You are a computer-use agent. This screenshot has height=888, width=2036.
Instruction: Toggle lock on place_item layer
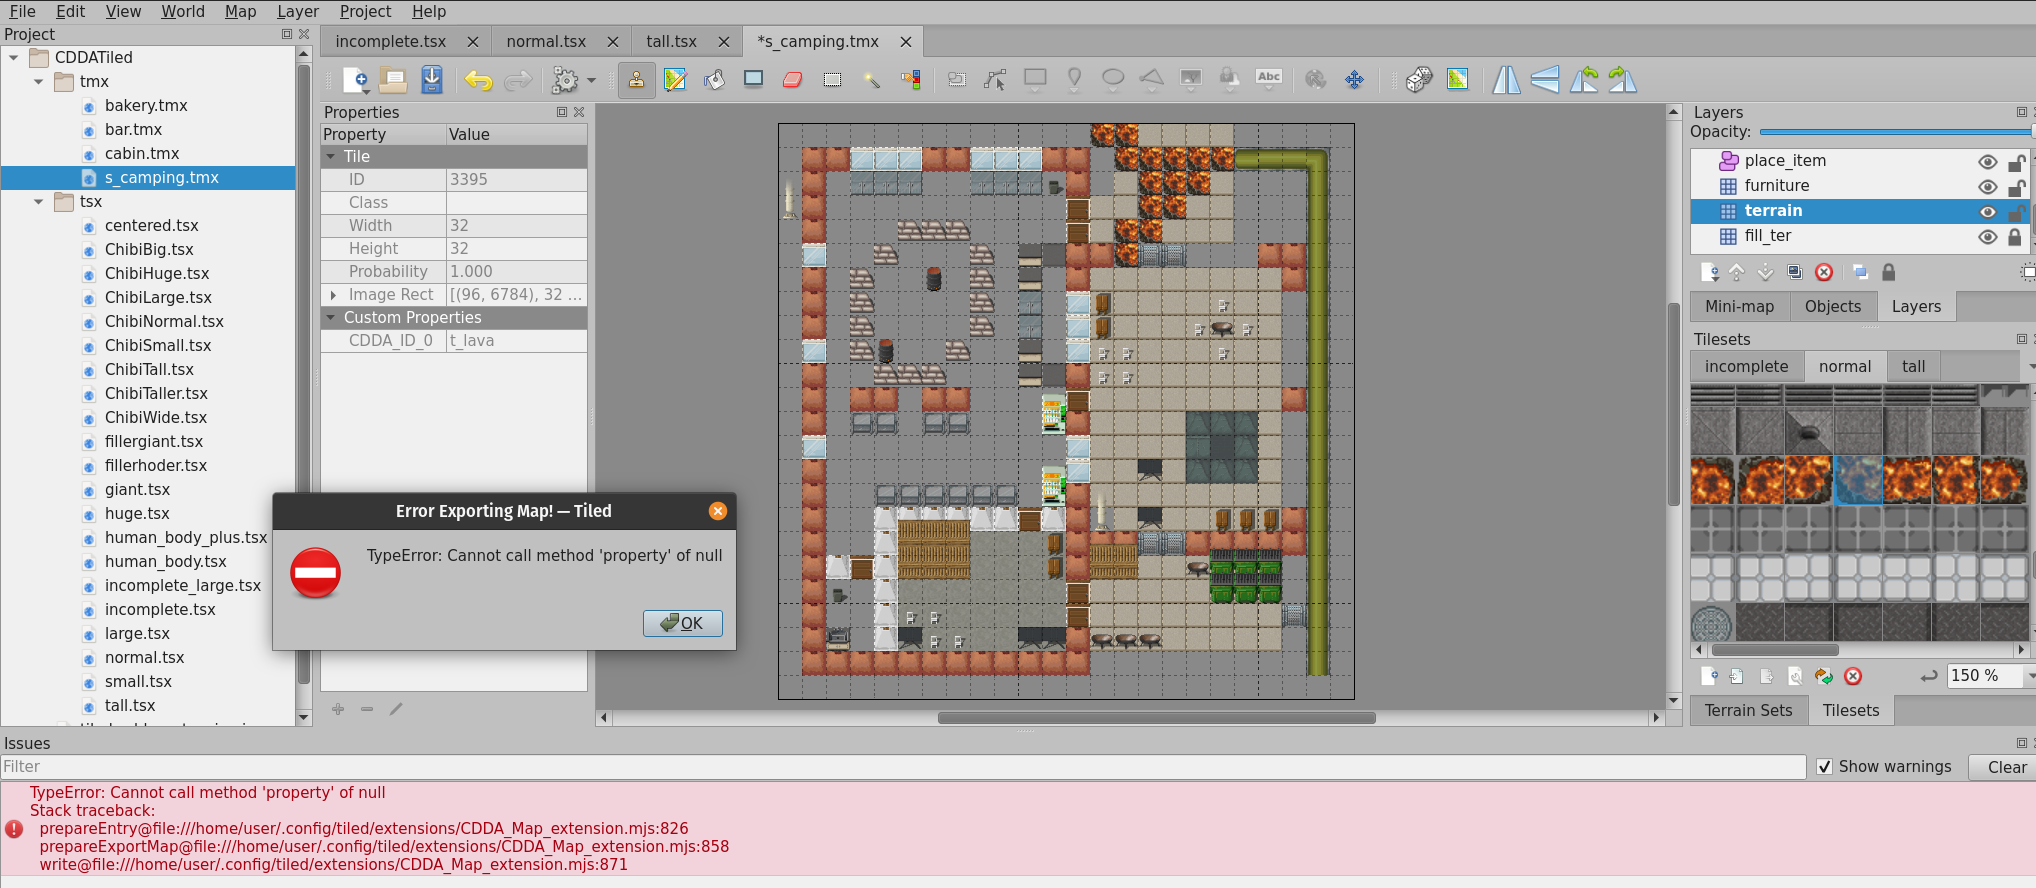[x=2016, y=162]
